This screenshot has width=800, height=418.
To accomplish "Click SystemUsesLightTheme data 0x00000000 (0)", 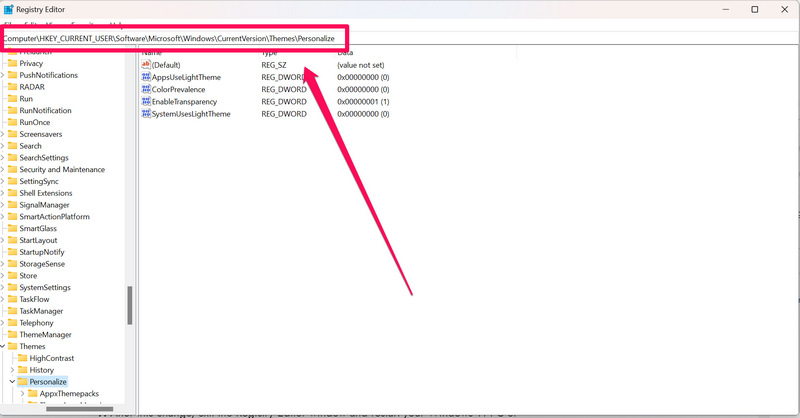I will click(x=363, y=114).
